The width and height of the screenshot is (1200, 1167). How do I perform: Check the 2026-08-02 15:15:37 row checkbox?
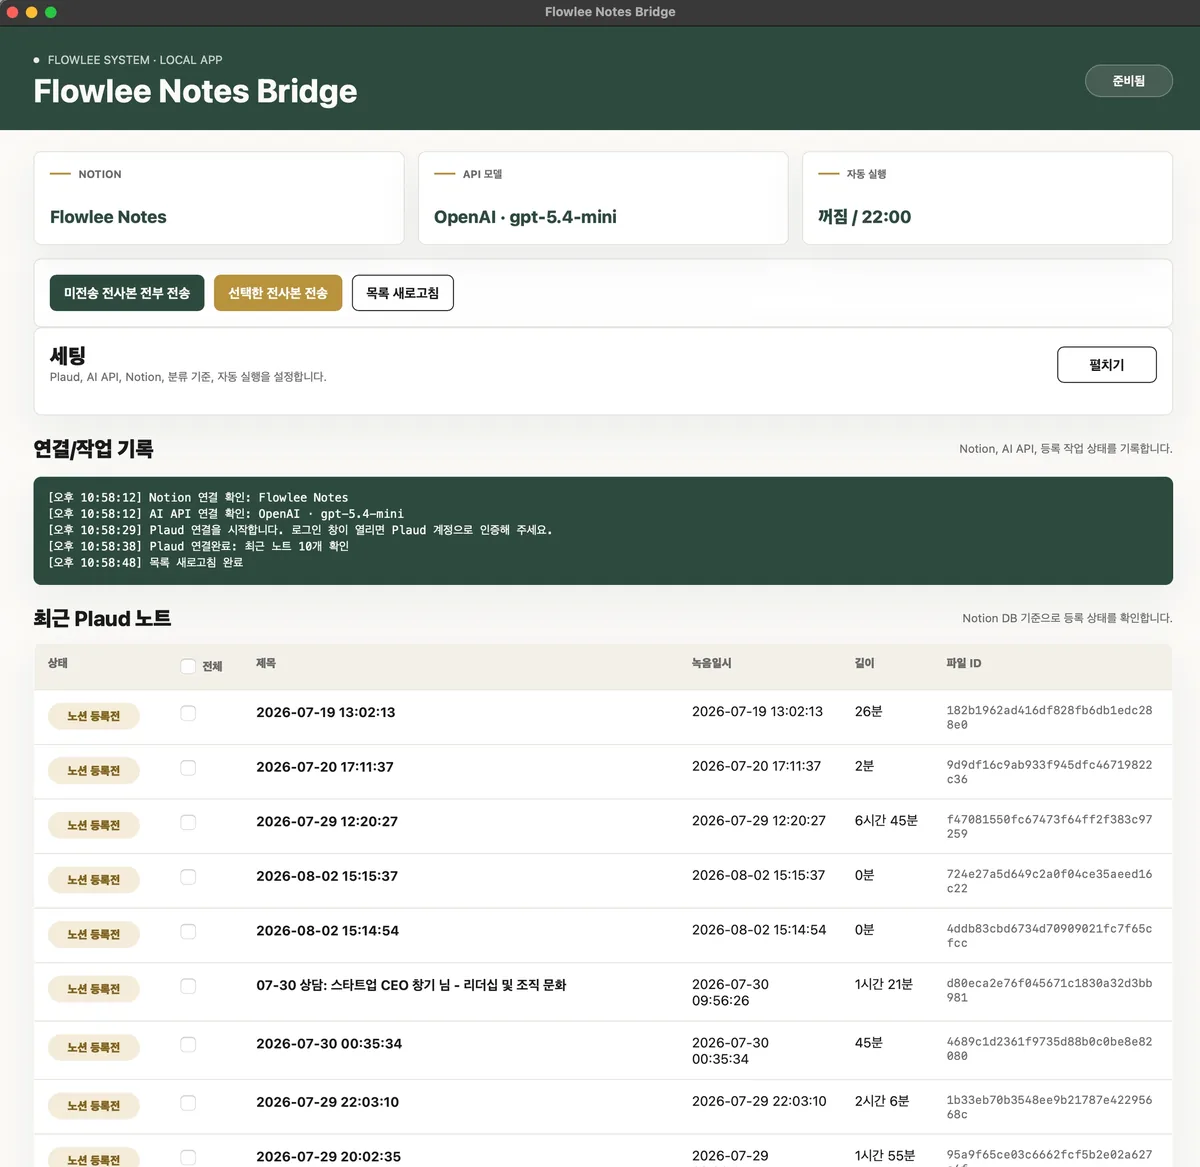188,877
